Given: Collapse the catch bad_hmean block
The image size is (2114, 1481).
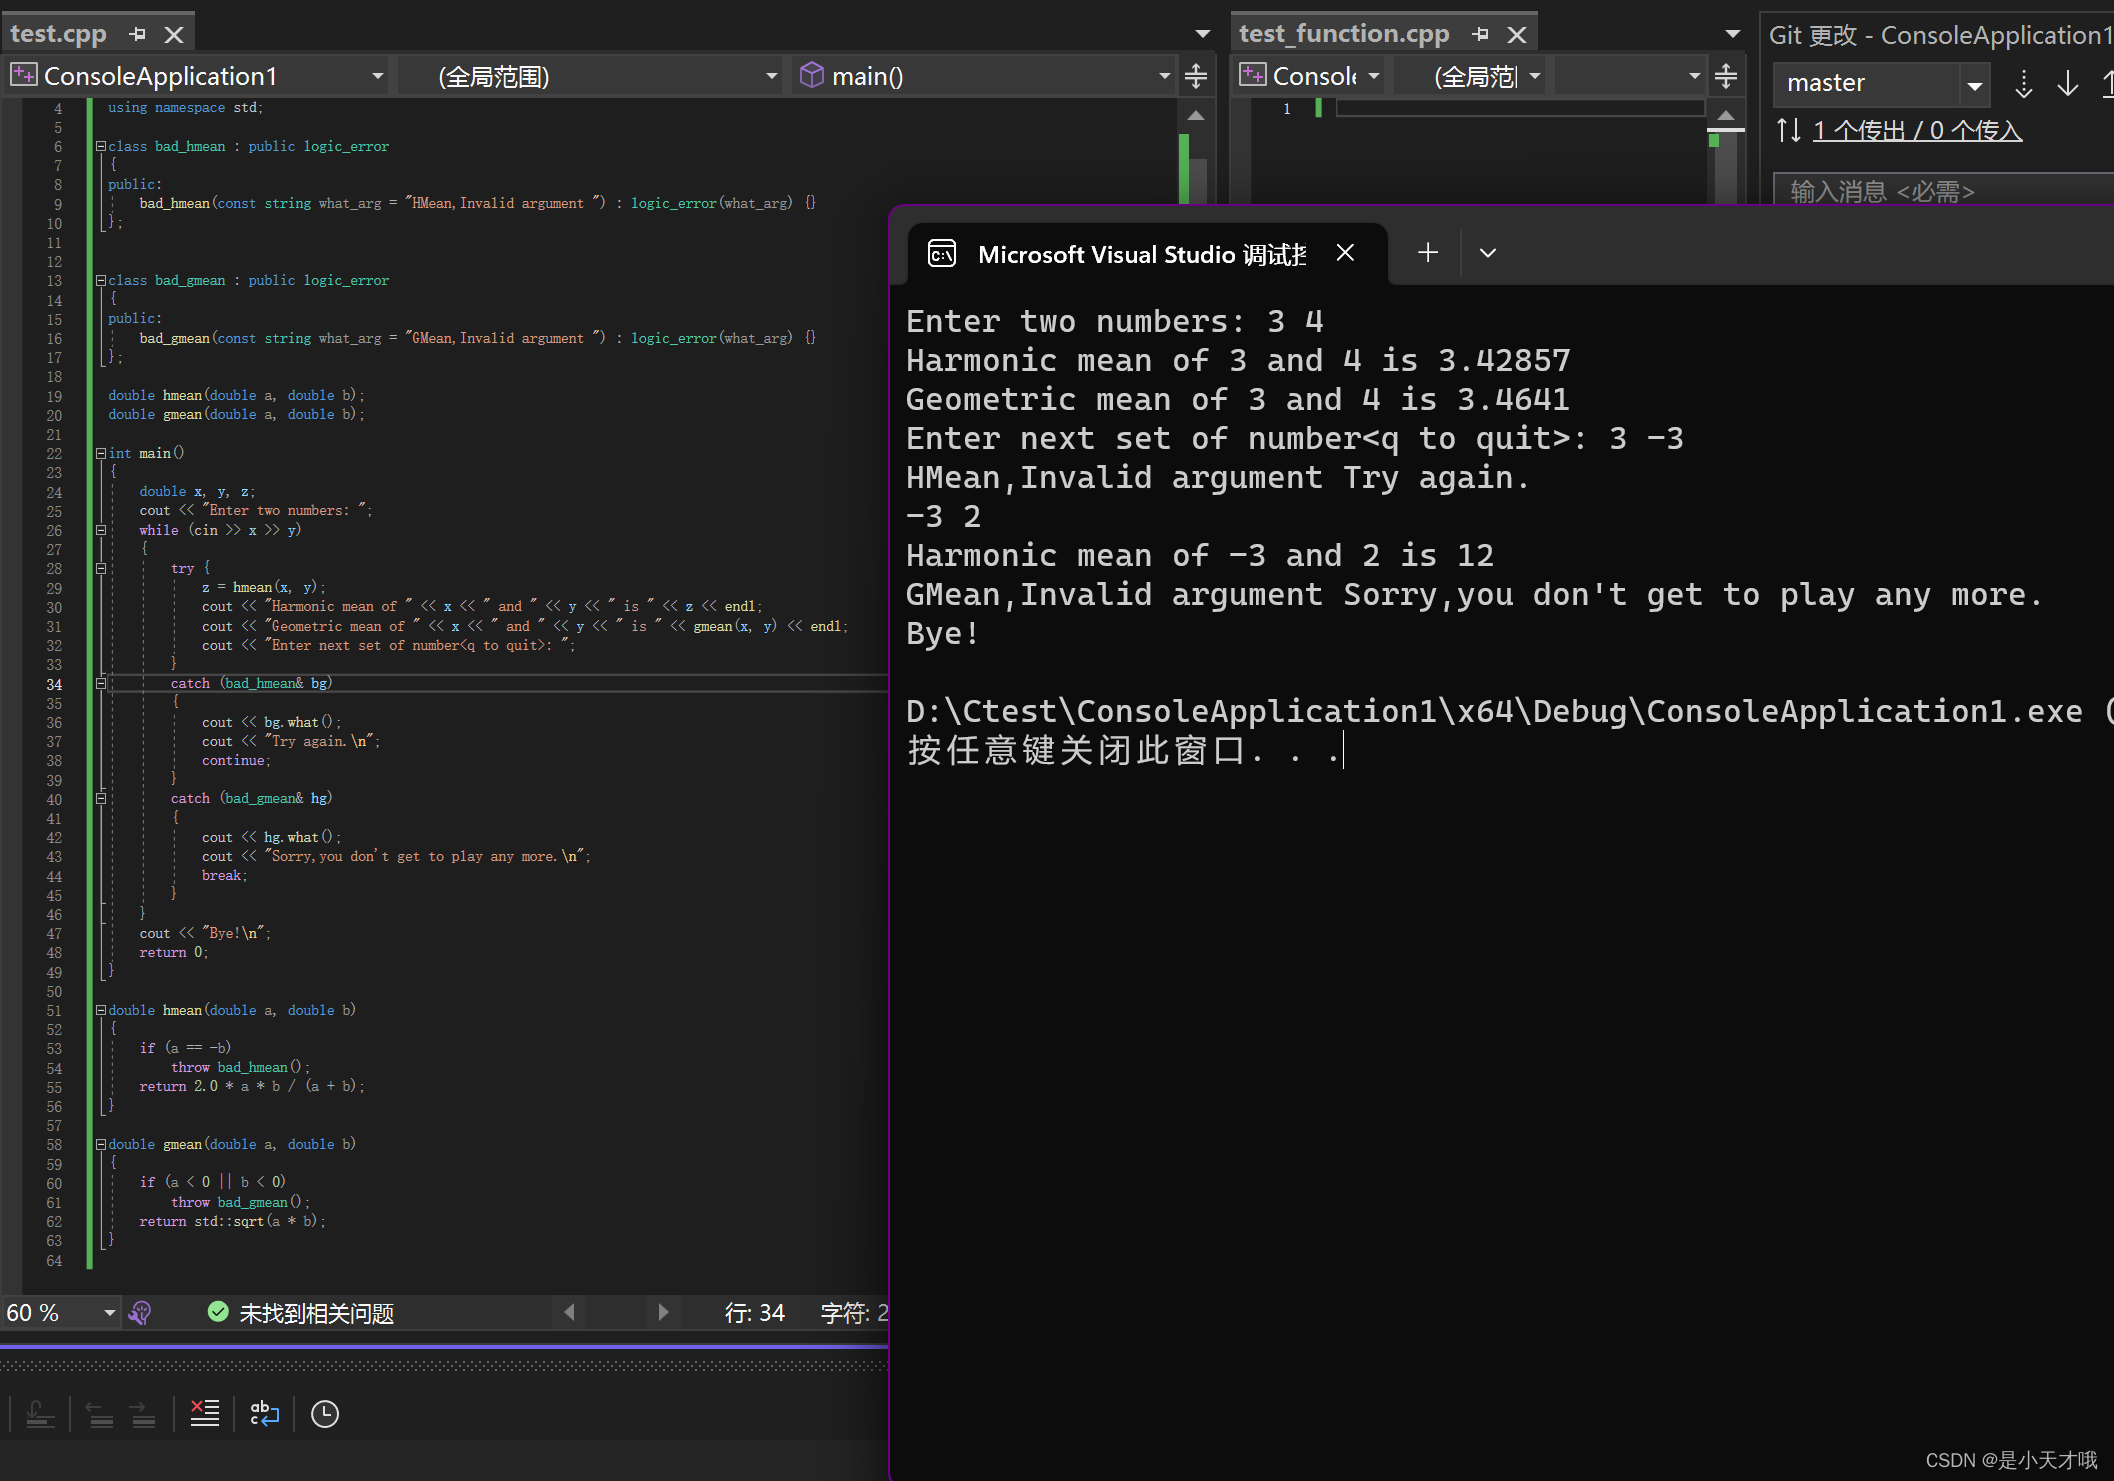Looking at the screenshot, I should (101, 683).
